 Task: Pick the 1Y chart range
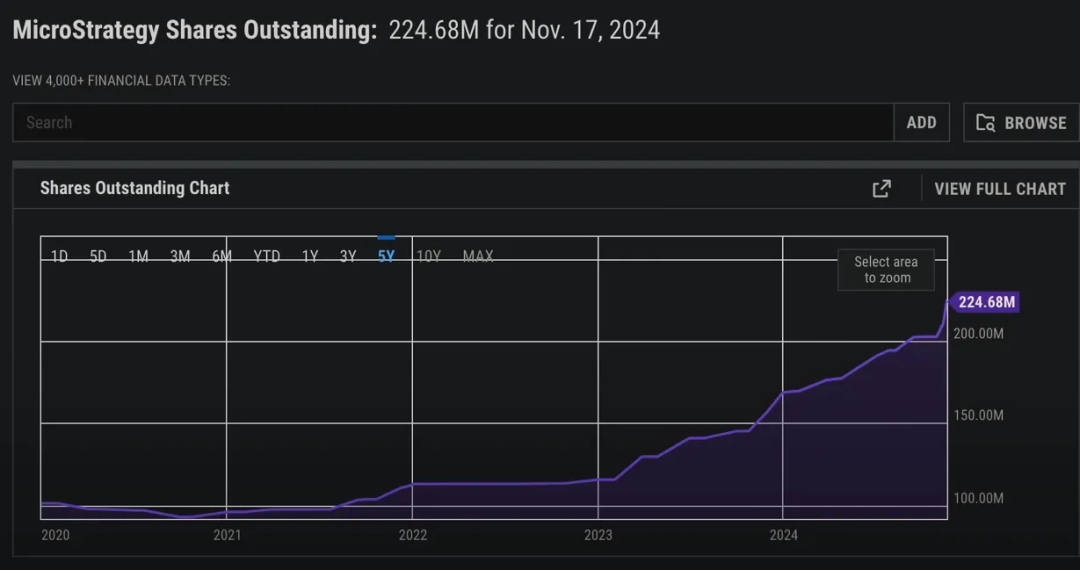point(310,257)
